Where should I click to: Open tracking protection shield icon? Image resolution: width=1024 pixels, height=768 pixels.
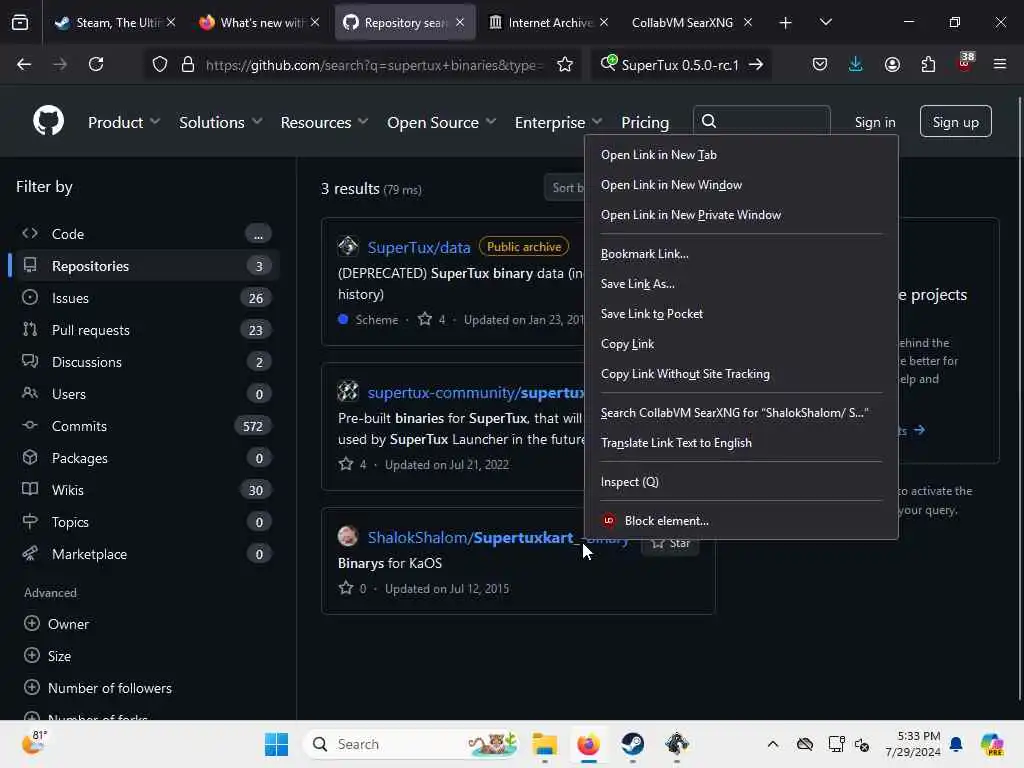pos(160,64)
